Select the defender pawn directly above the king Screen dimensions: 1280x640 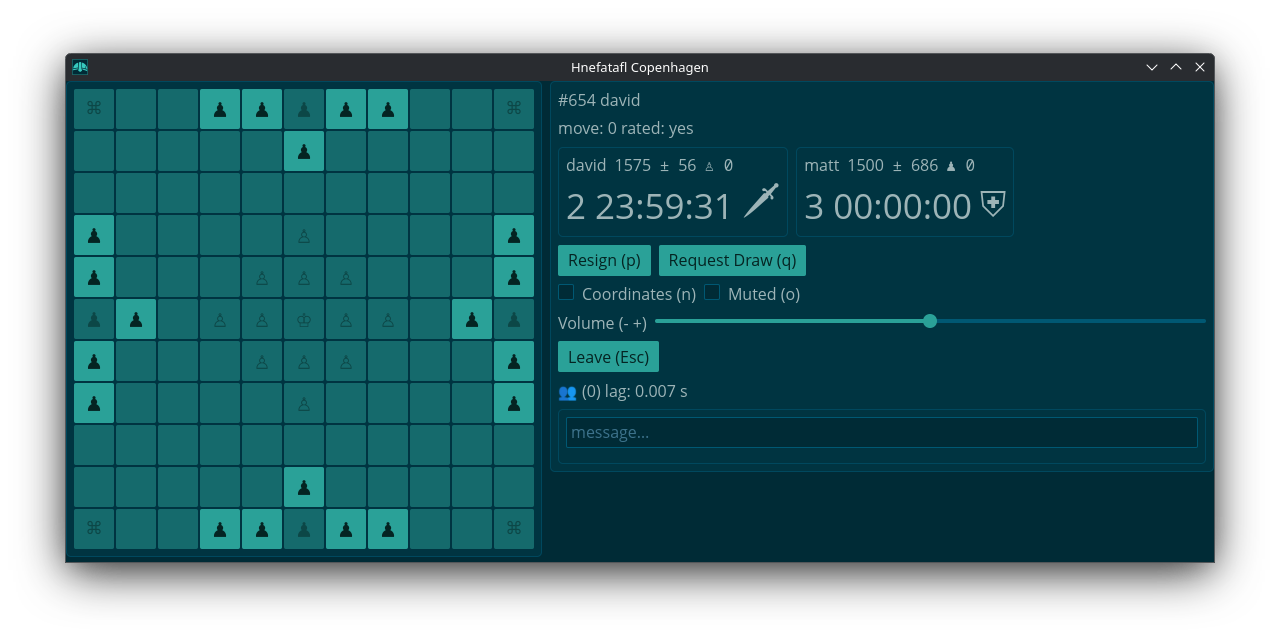(x=304, y=278)
